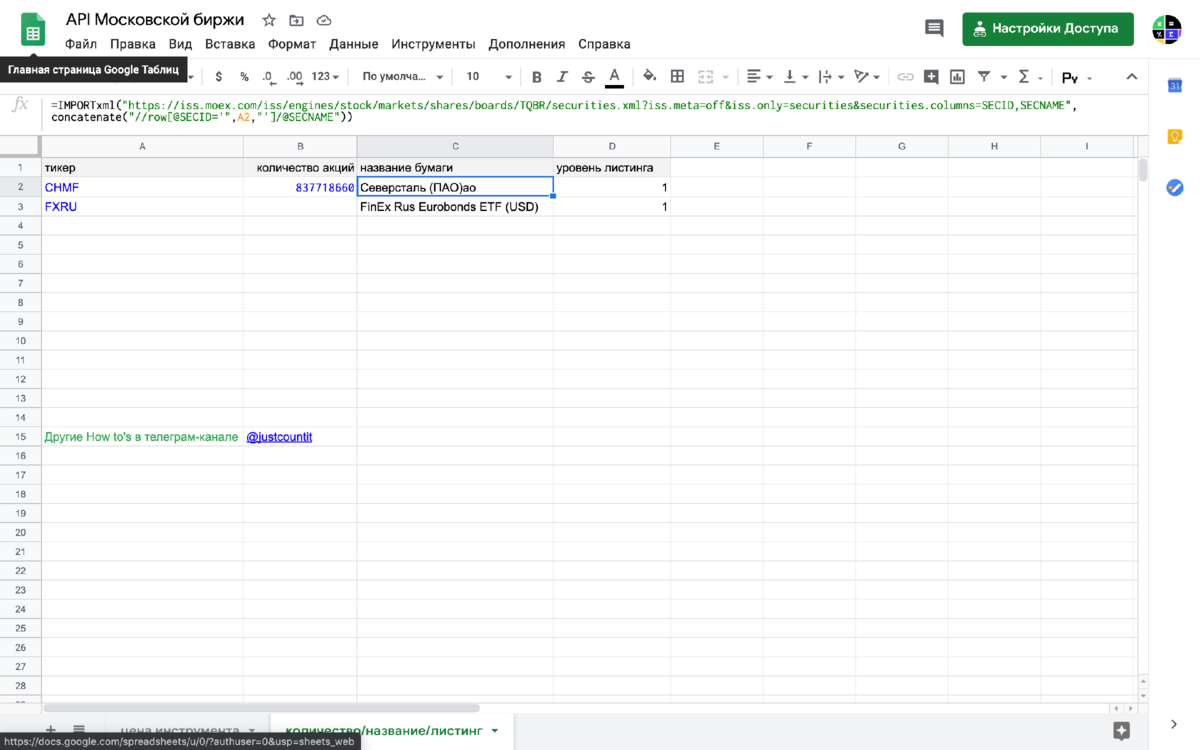This screenshot has height=750, width=1200.
Task: Select row 15 header
Action: click(x=21, y=437)
